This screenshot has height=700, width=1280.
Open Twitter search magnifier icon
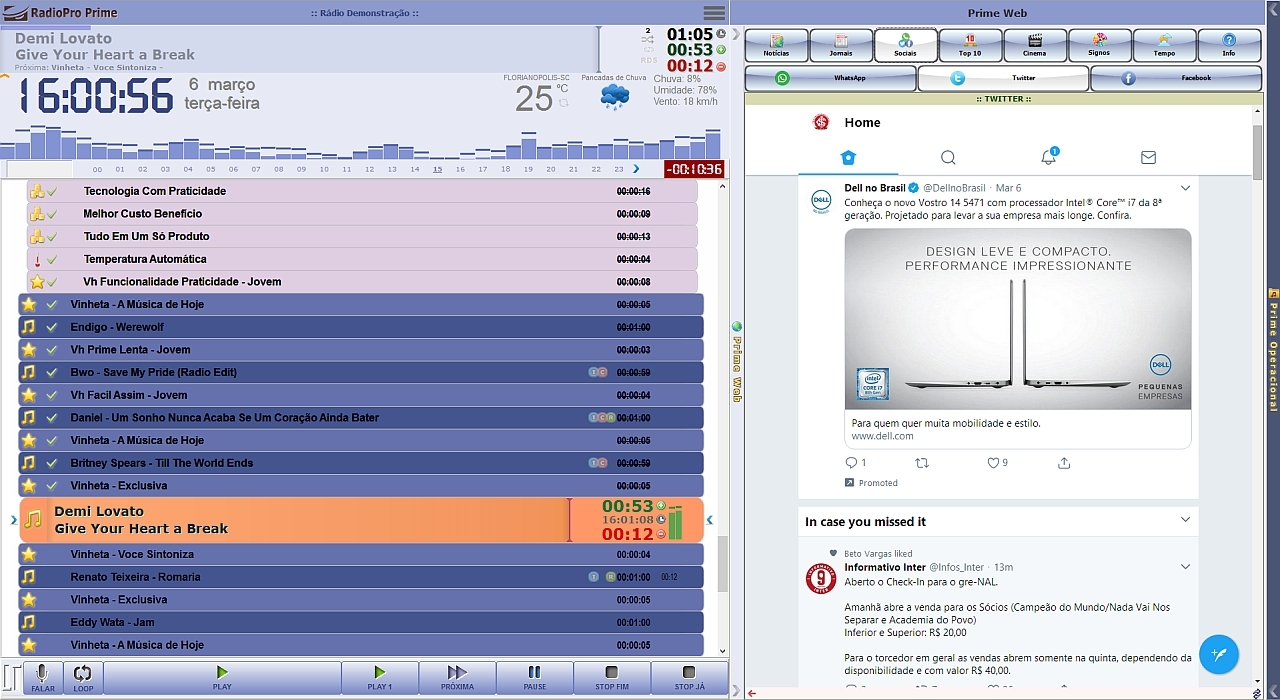[948, 157]
